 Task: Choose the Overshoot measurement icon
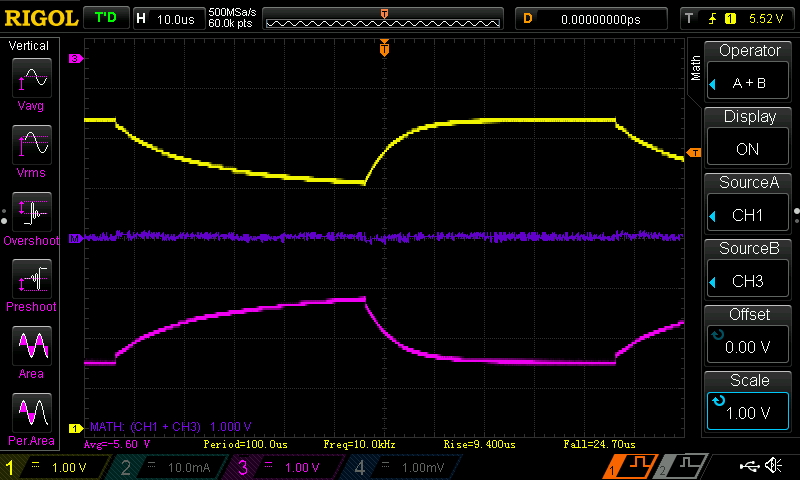click(33, 218)
